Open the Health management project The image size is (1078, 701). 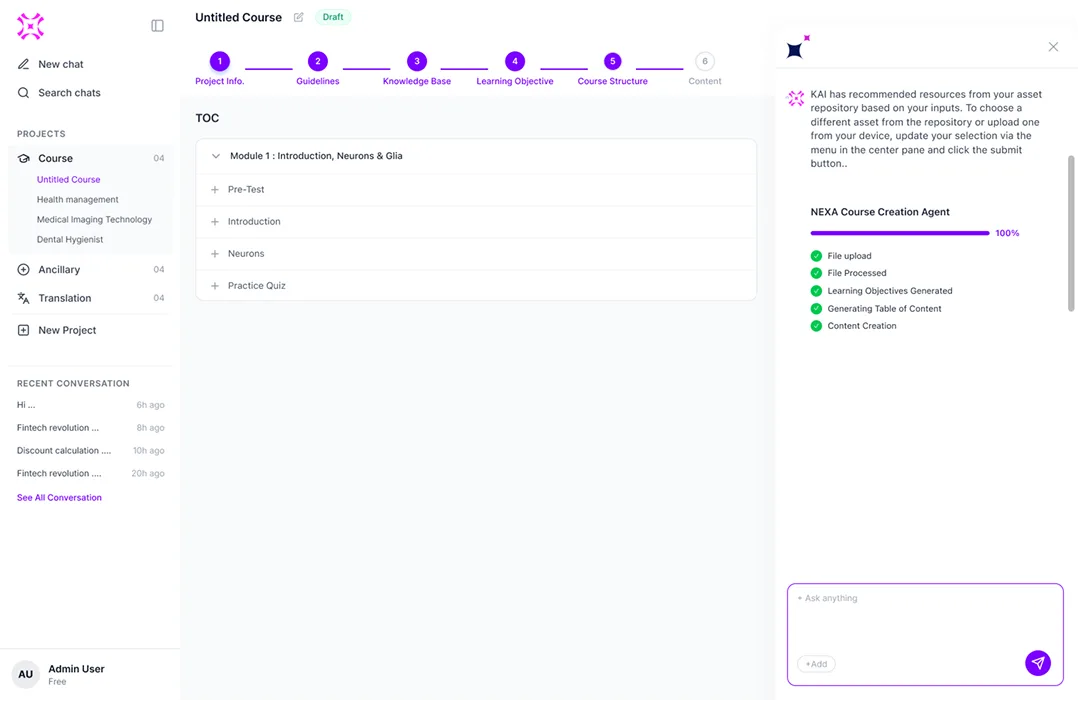[x=78, y=199]
